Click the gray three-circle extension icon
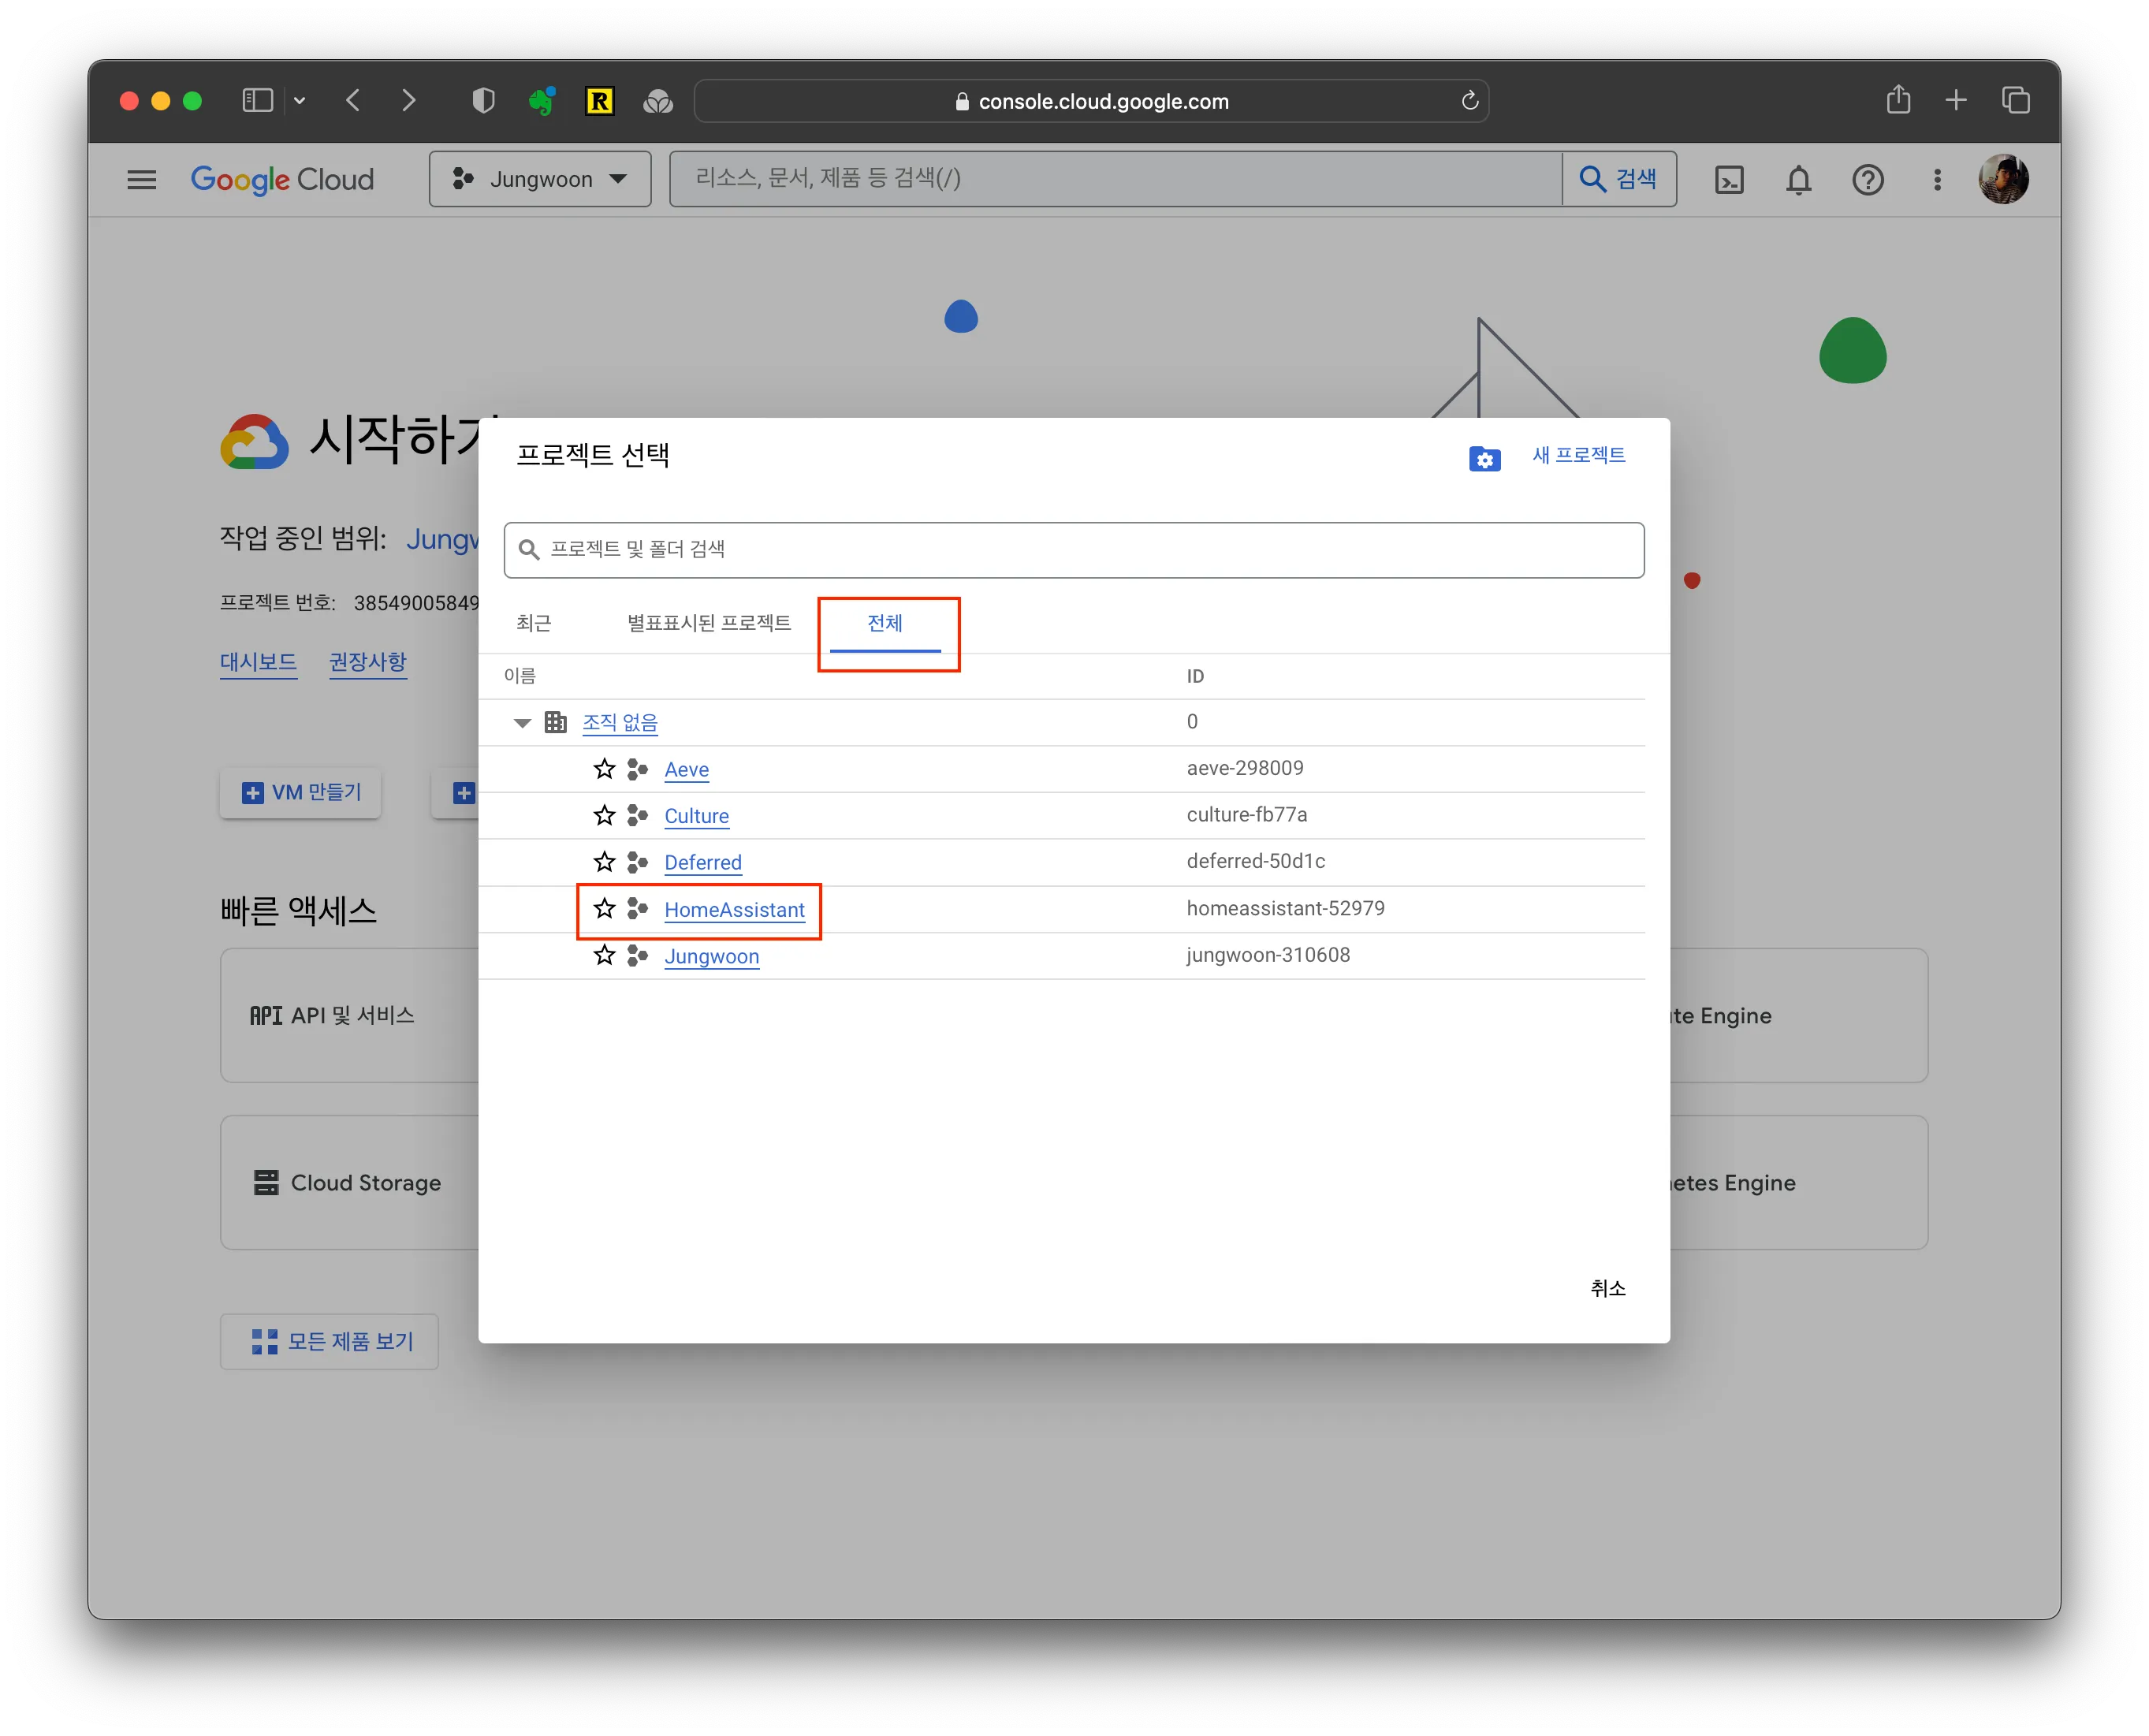The image size is (2149, 1736). point(657,101)
